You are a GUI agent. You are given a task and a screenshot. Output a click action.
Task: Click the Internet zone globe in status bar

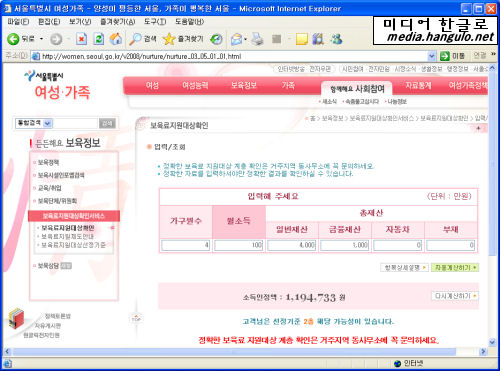point(397,363)
